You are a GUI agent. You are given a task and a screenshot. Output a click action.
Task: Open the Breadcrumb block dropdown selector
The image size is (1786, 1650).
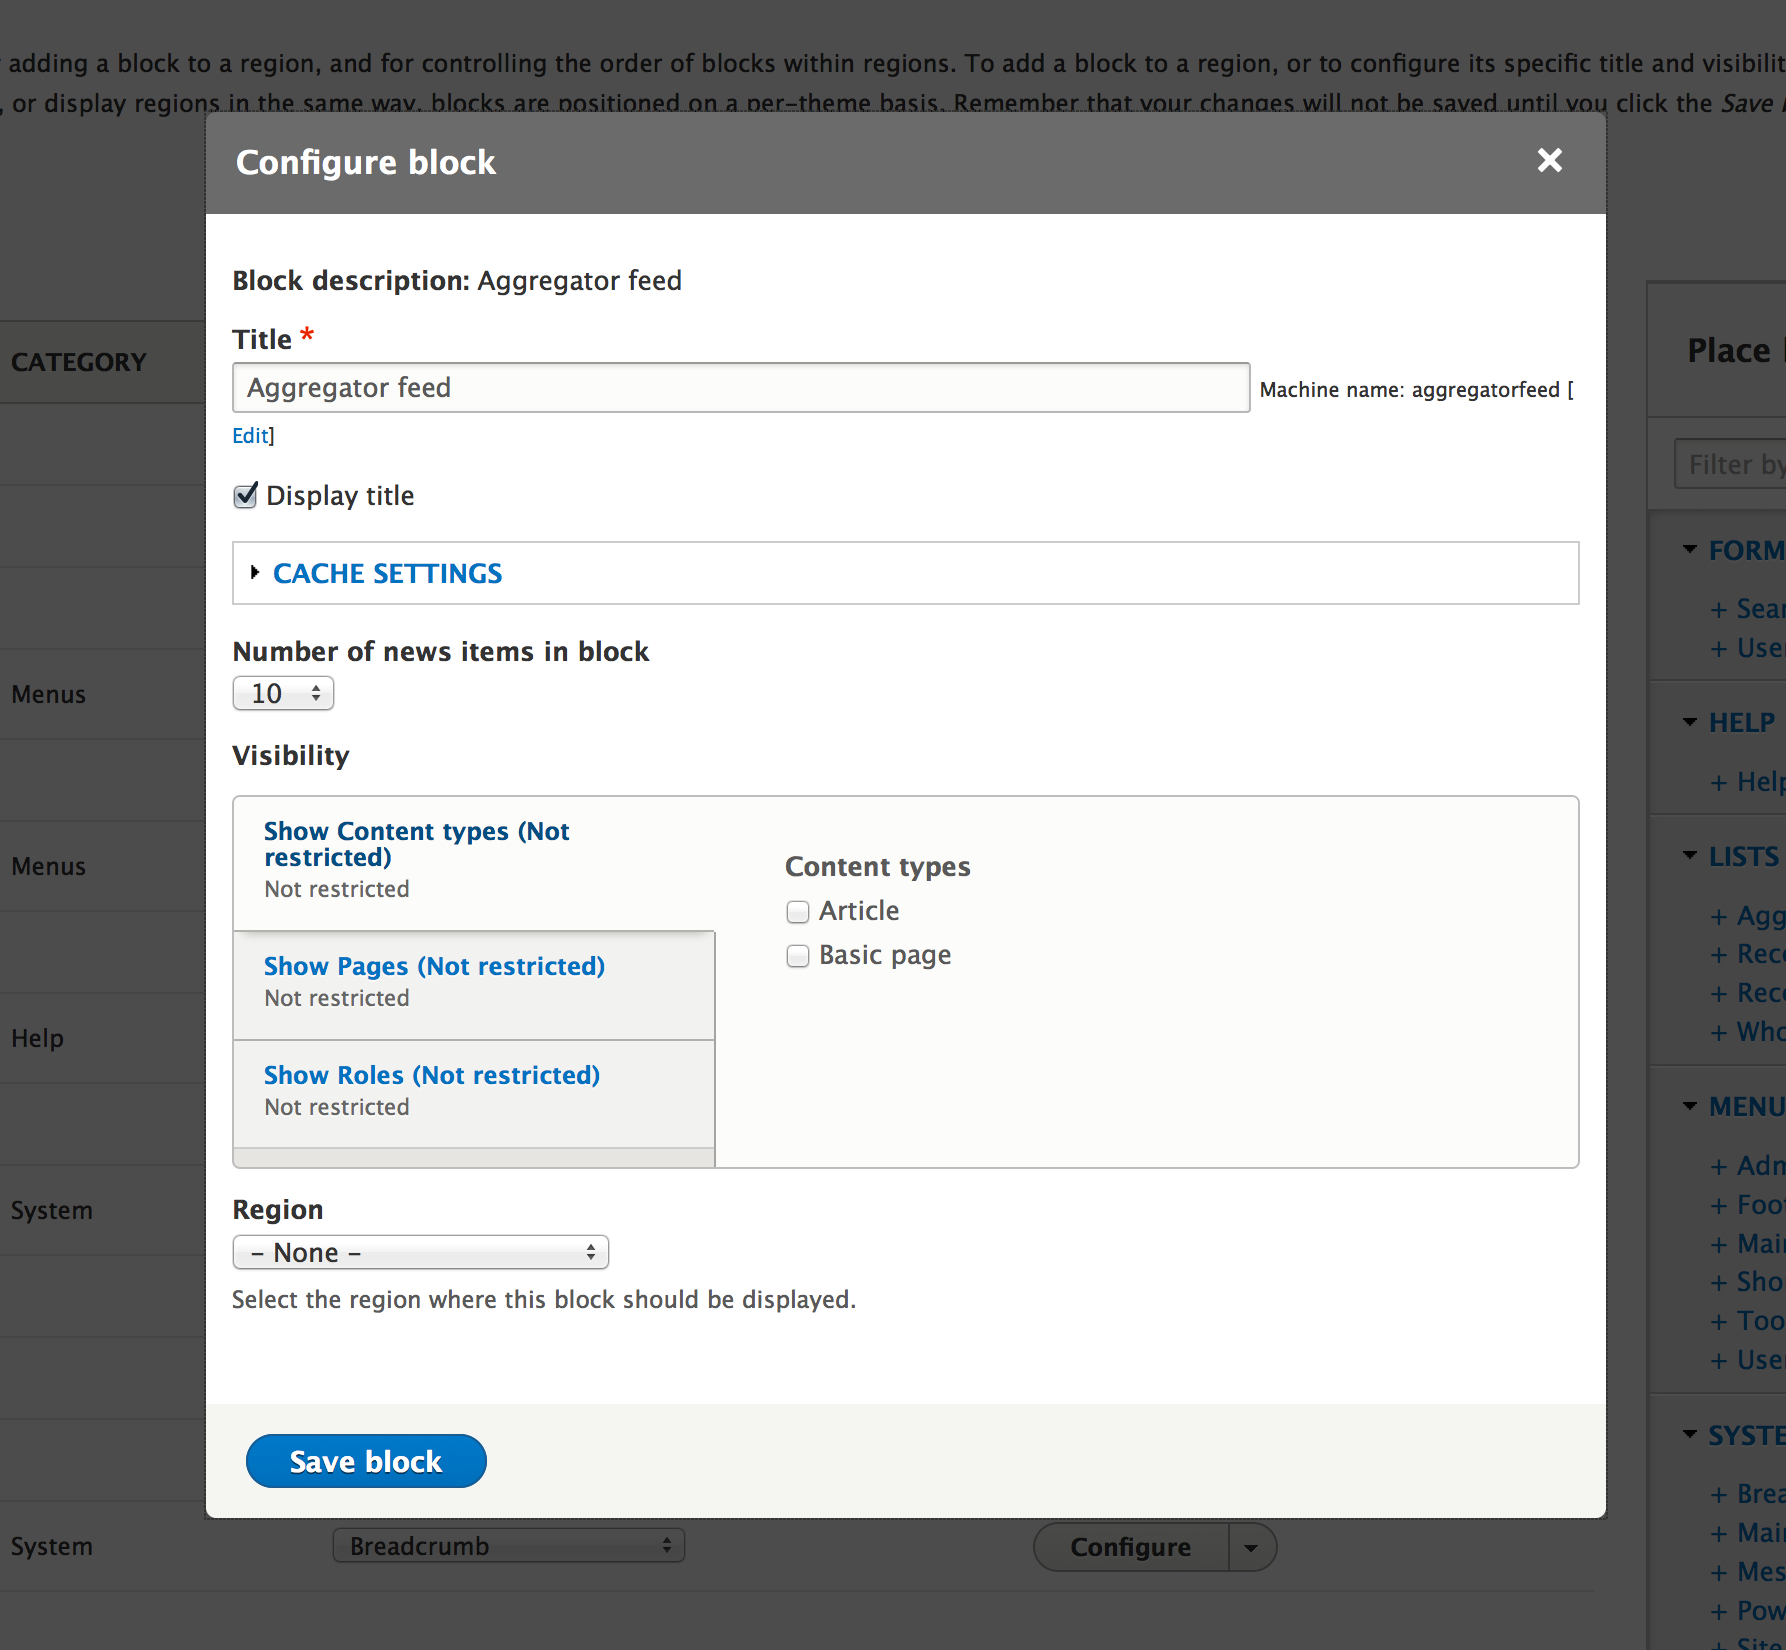(507, 1546)
